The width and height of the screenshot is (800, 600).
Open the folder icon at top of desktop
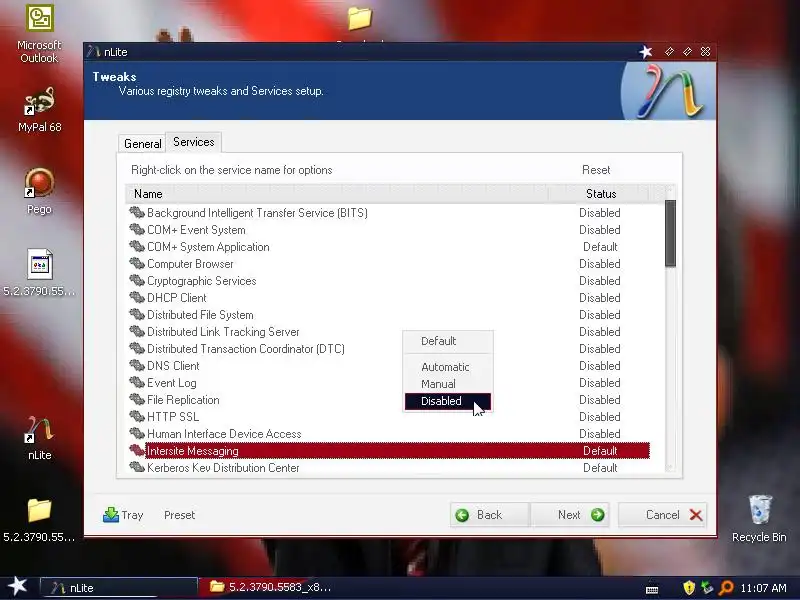click(360, 18)
